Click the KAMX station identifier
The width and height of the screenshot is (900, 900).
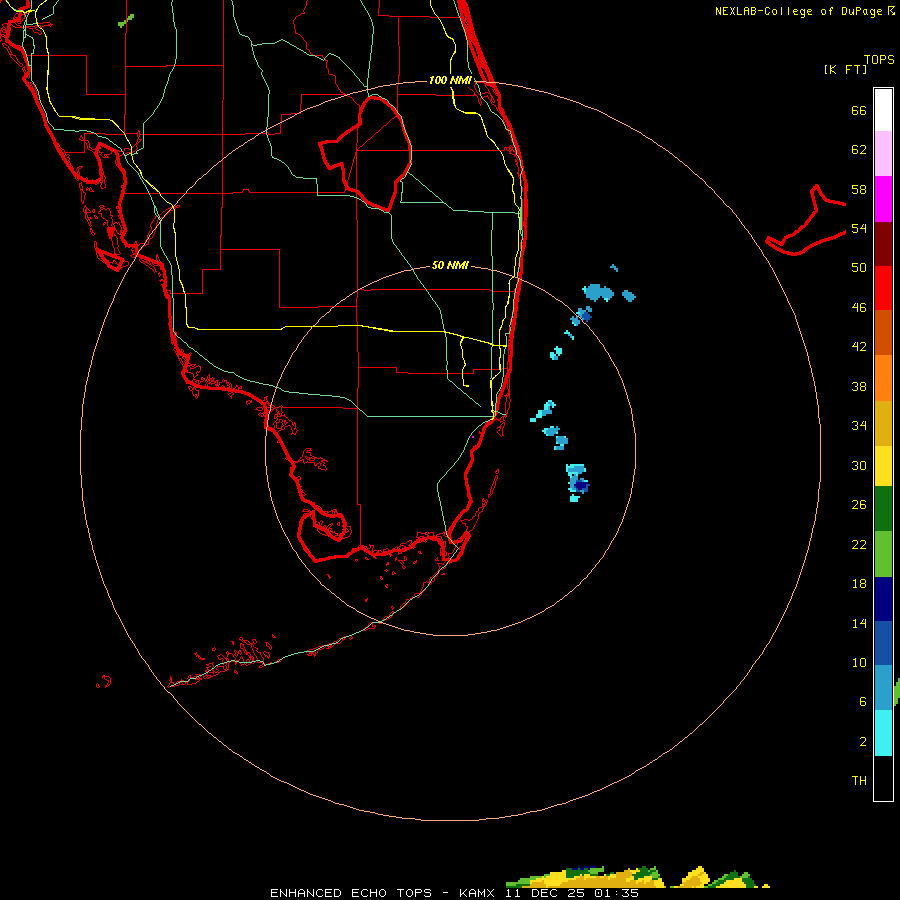477,893
